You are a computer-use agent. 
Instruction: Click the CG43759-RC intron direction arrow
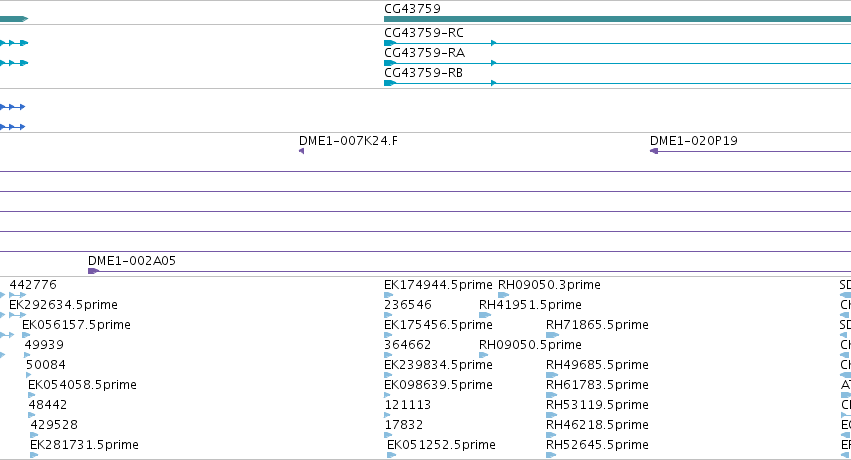[493, 43]
